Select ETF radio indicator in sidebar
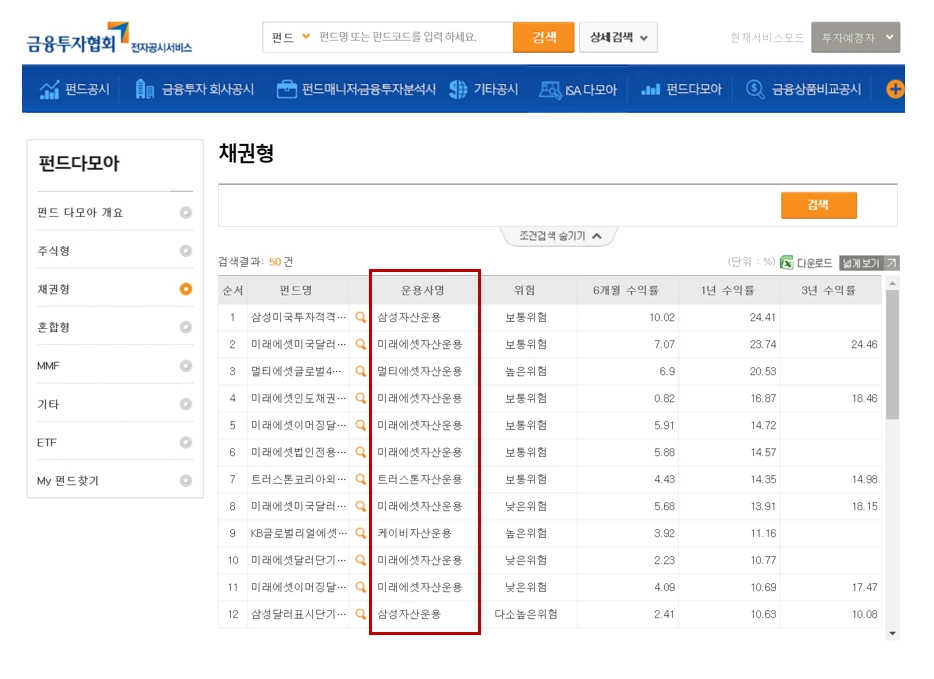 186,442
